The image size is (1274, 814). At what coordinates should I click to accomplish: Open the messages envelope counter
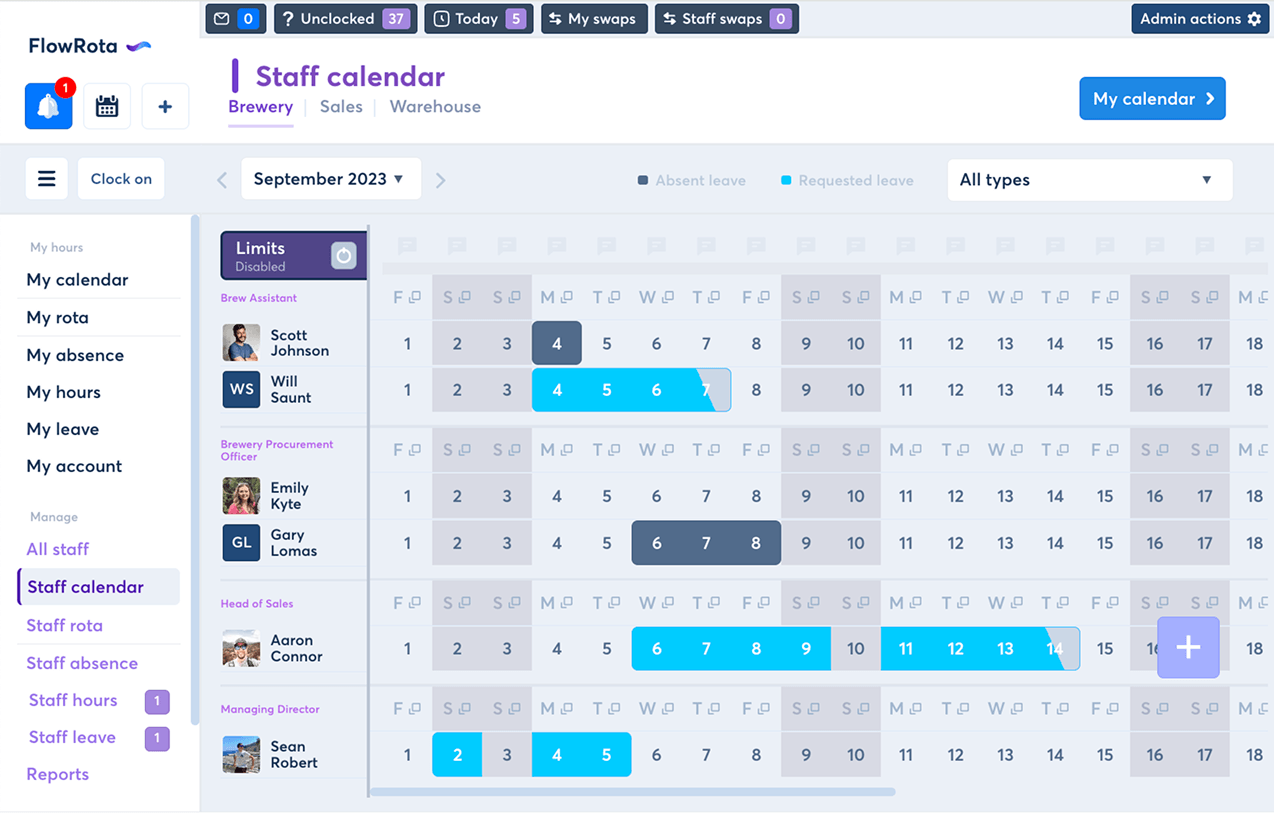(235, 19)
